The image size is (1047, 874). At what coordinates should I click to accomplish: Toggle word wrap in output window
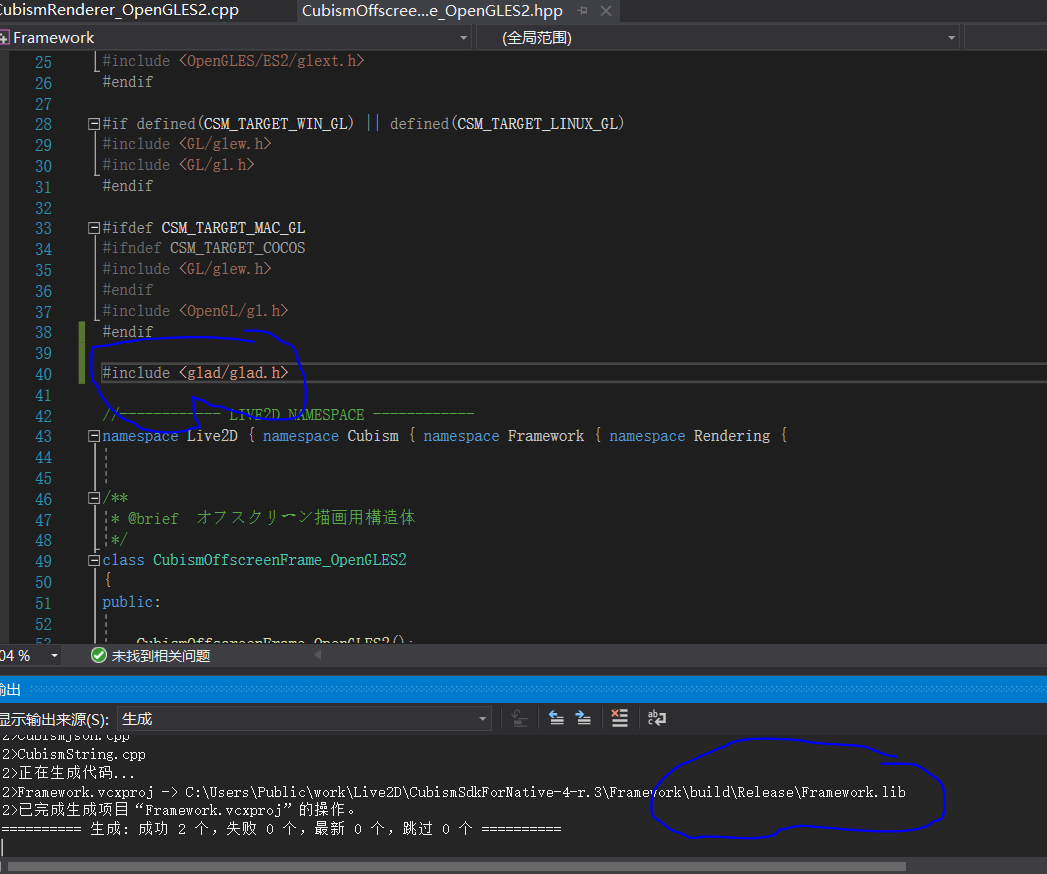pos(657,718)
